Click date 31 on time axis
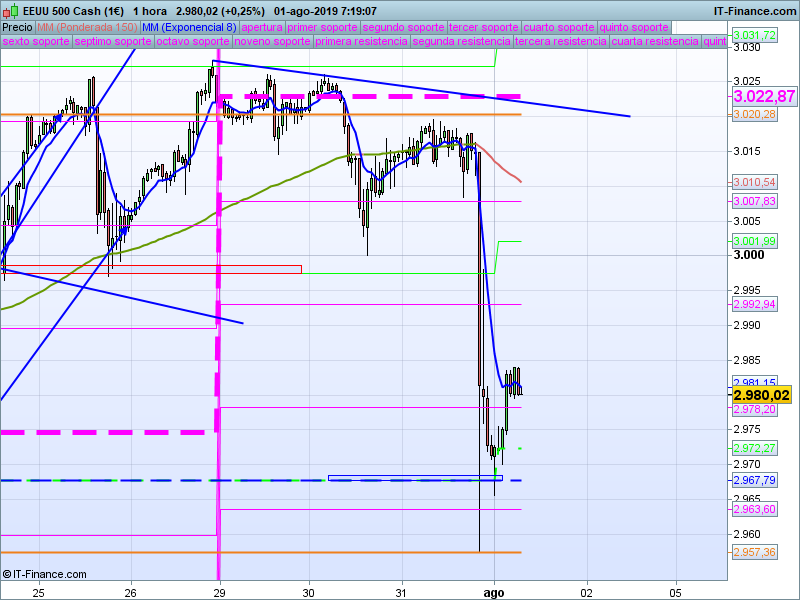Image resolution: width=800 pixels, height=600 pixels. coord(402,593)
